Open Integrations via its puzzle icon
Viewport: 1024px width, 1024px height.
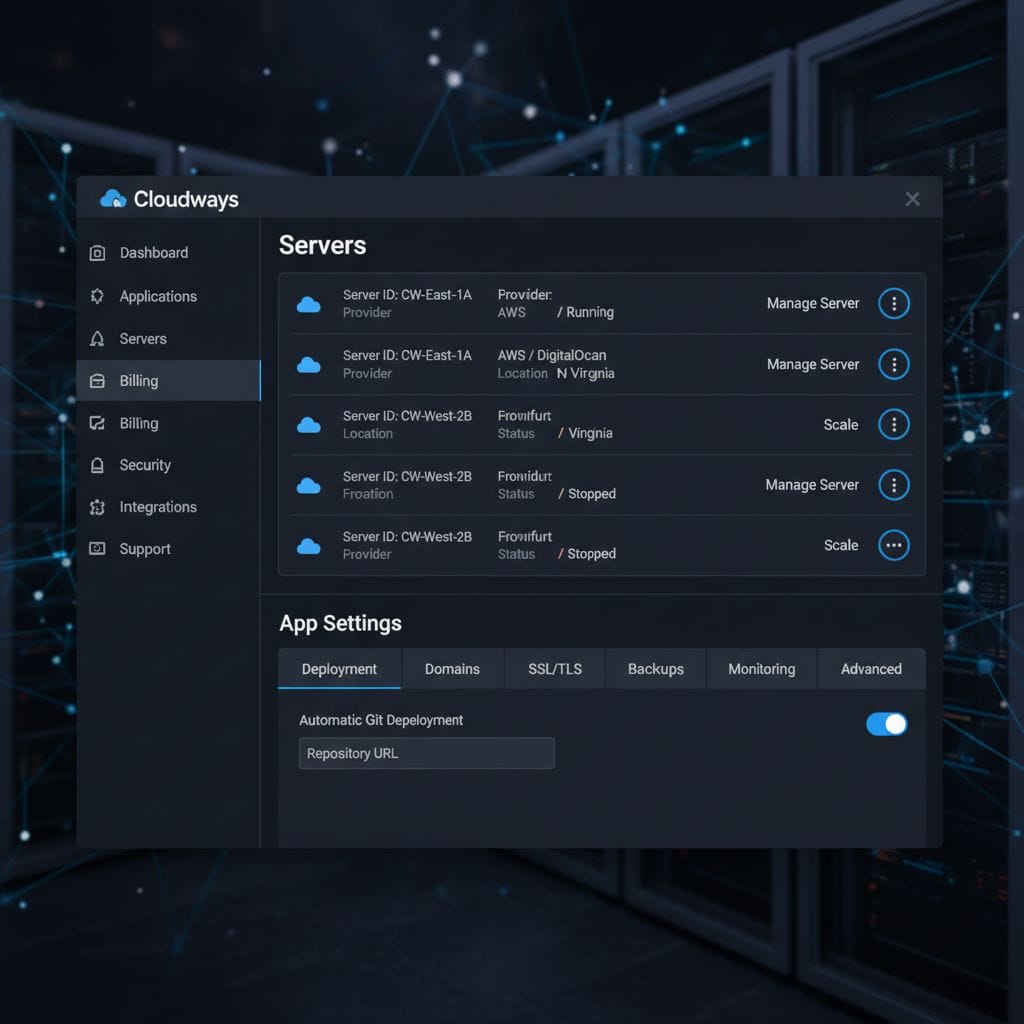click(97, 507)
